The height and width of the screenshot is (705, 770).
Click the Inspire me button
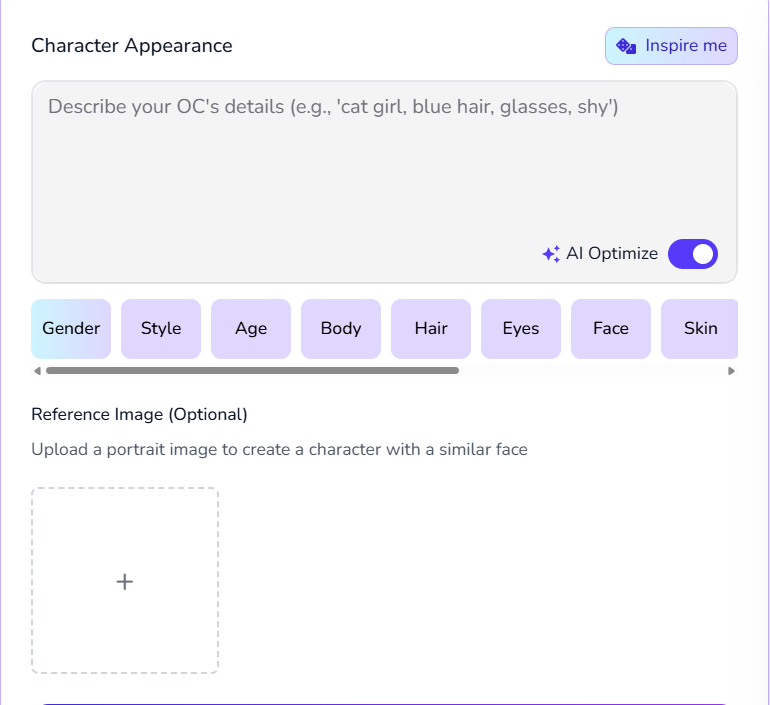tap(671, 46)
